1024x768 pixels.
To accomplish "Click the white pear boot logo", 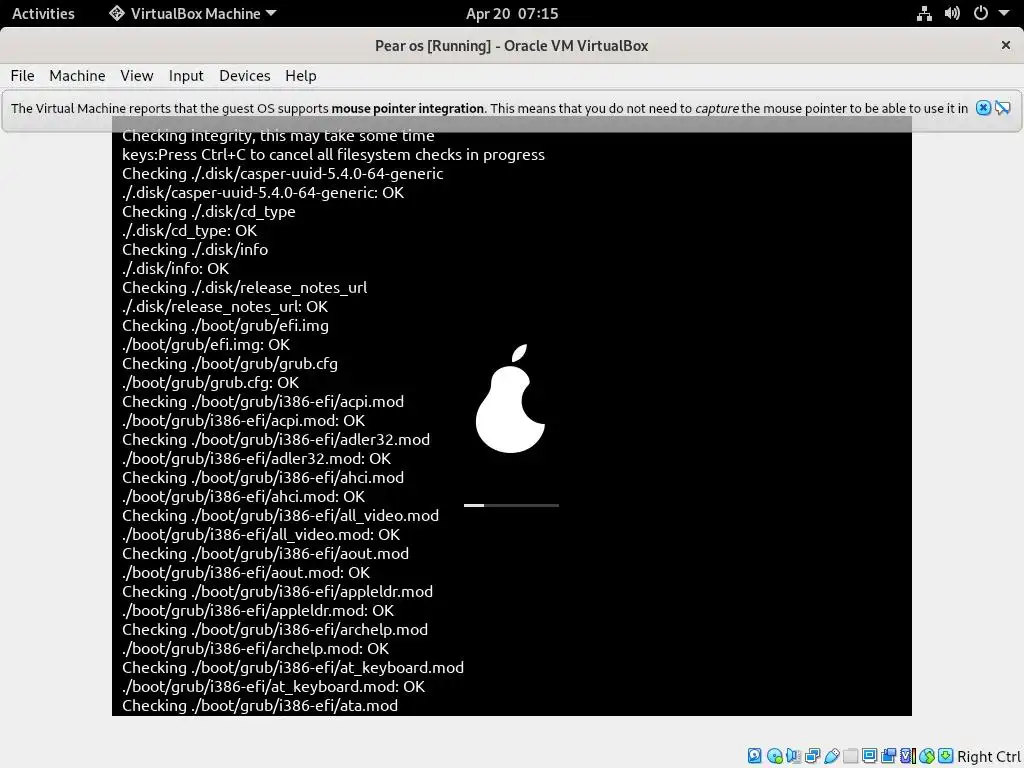I will pos(511,398).
